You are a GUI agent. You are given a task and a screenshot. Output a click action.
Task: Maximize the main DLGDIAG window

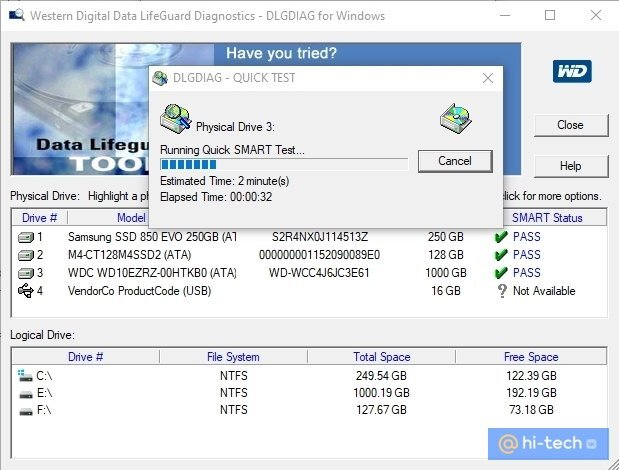pos(550,15)
